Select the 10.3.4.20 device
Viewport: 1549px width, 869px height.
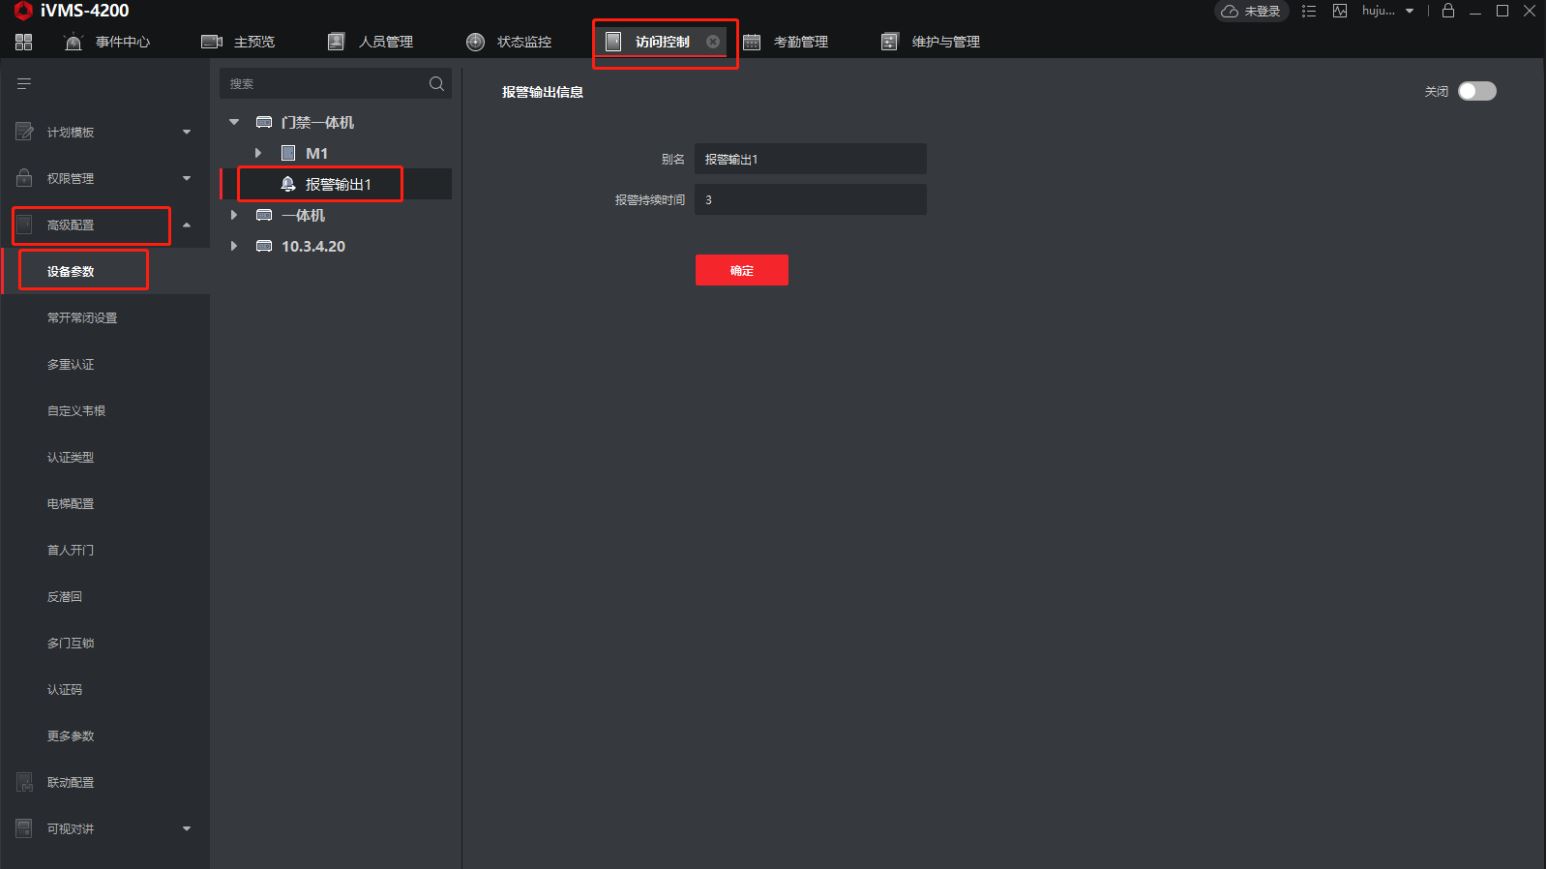pyautogui.click(x=313, y=246)
